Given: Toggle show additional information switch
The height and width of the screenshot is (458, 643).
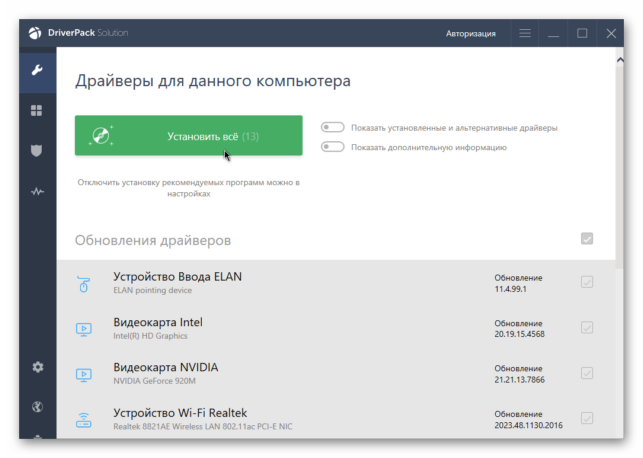Looking at the screenshot, I should [x=333, y=146].
